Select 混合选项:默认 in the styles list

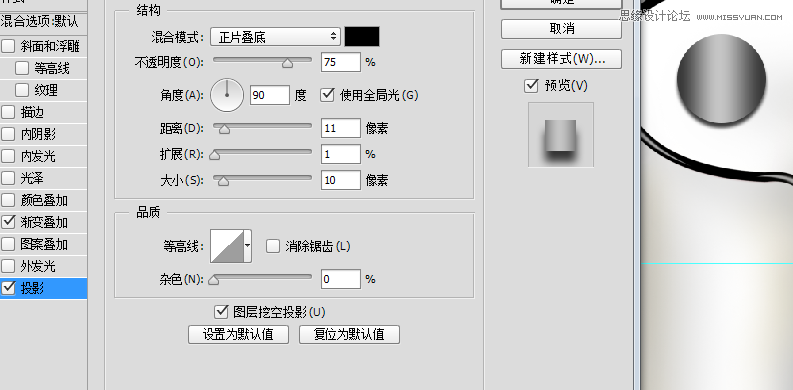39,22
